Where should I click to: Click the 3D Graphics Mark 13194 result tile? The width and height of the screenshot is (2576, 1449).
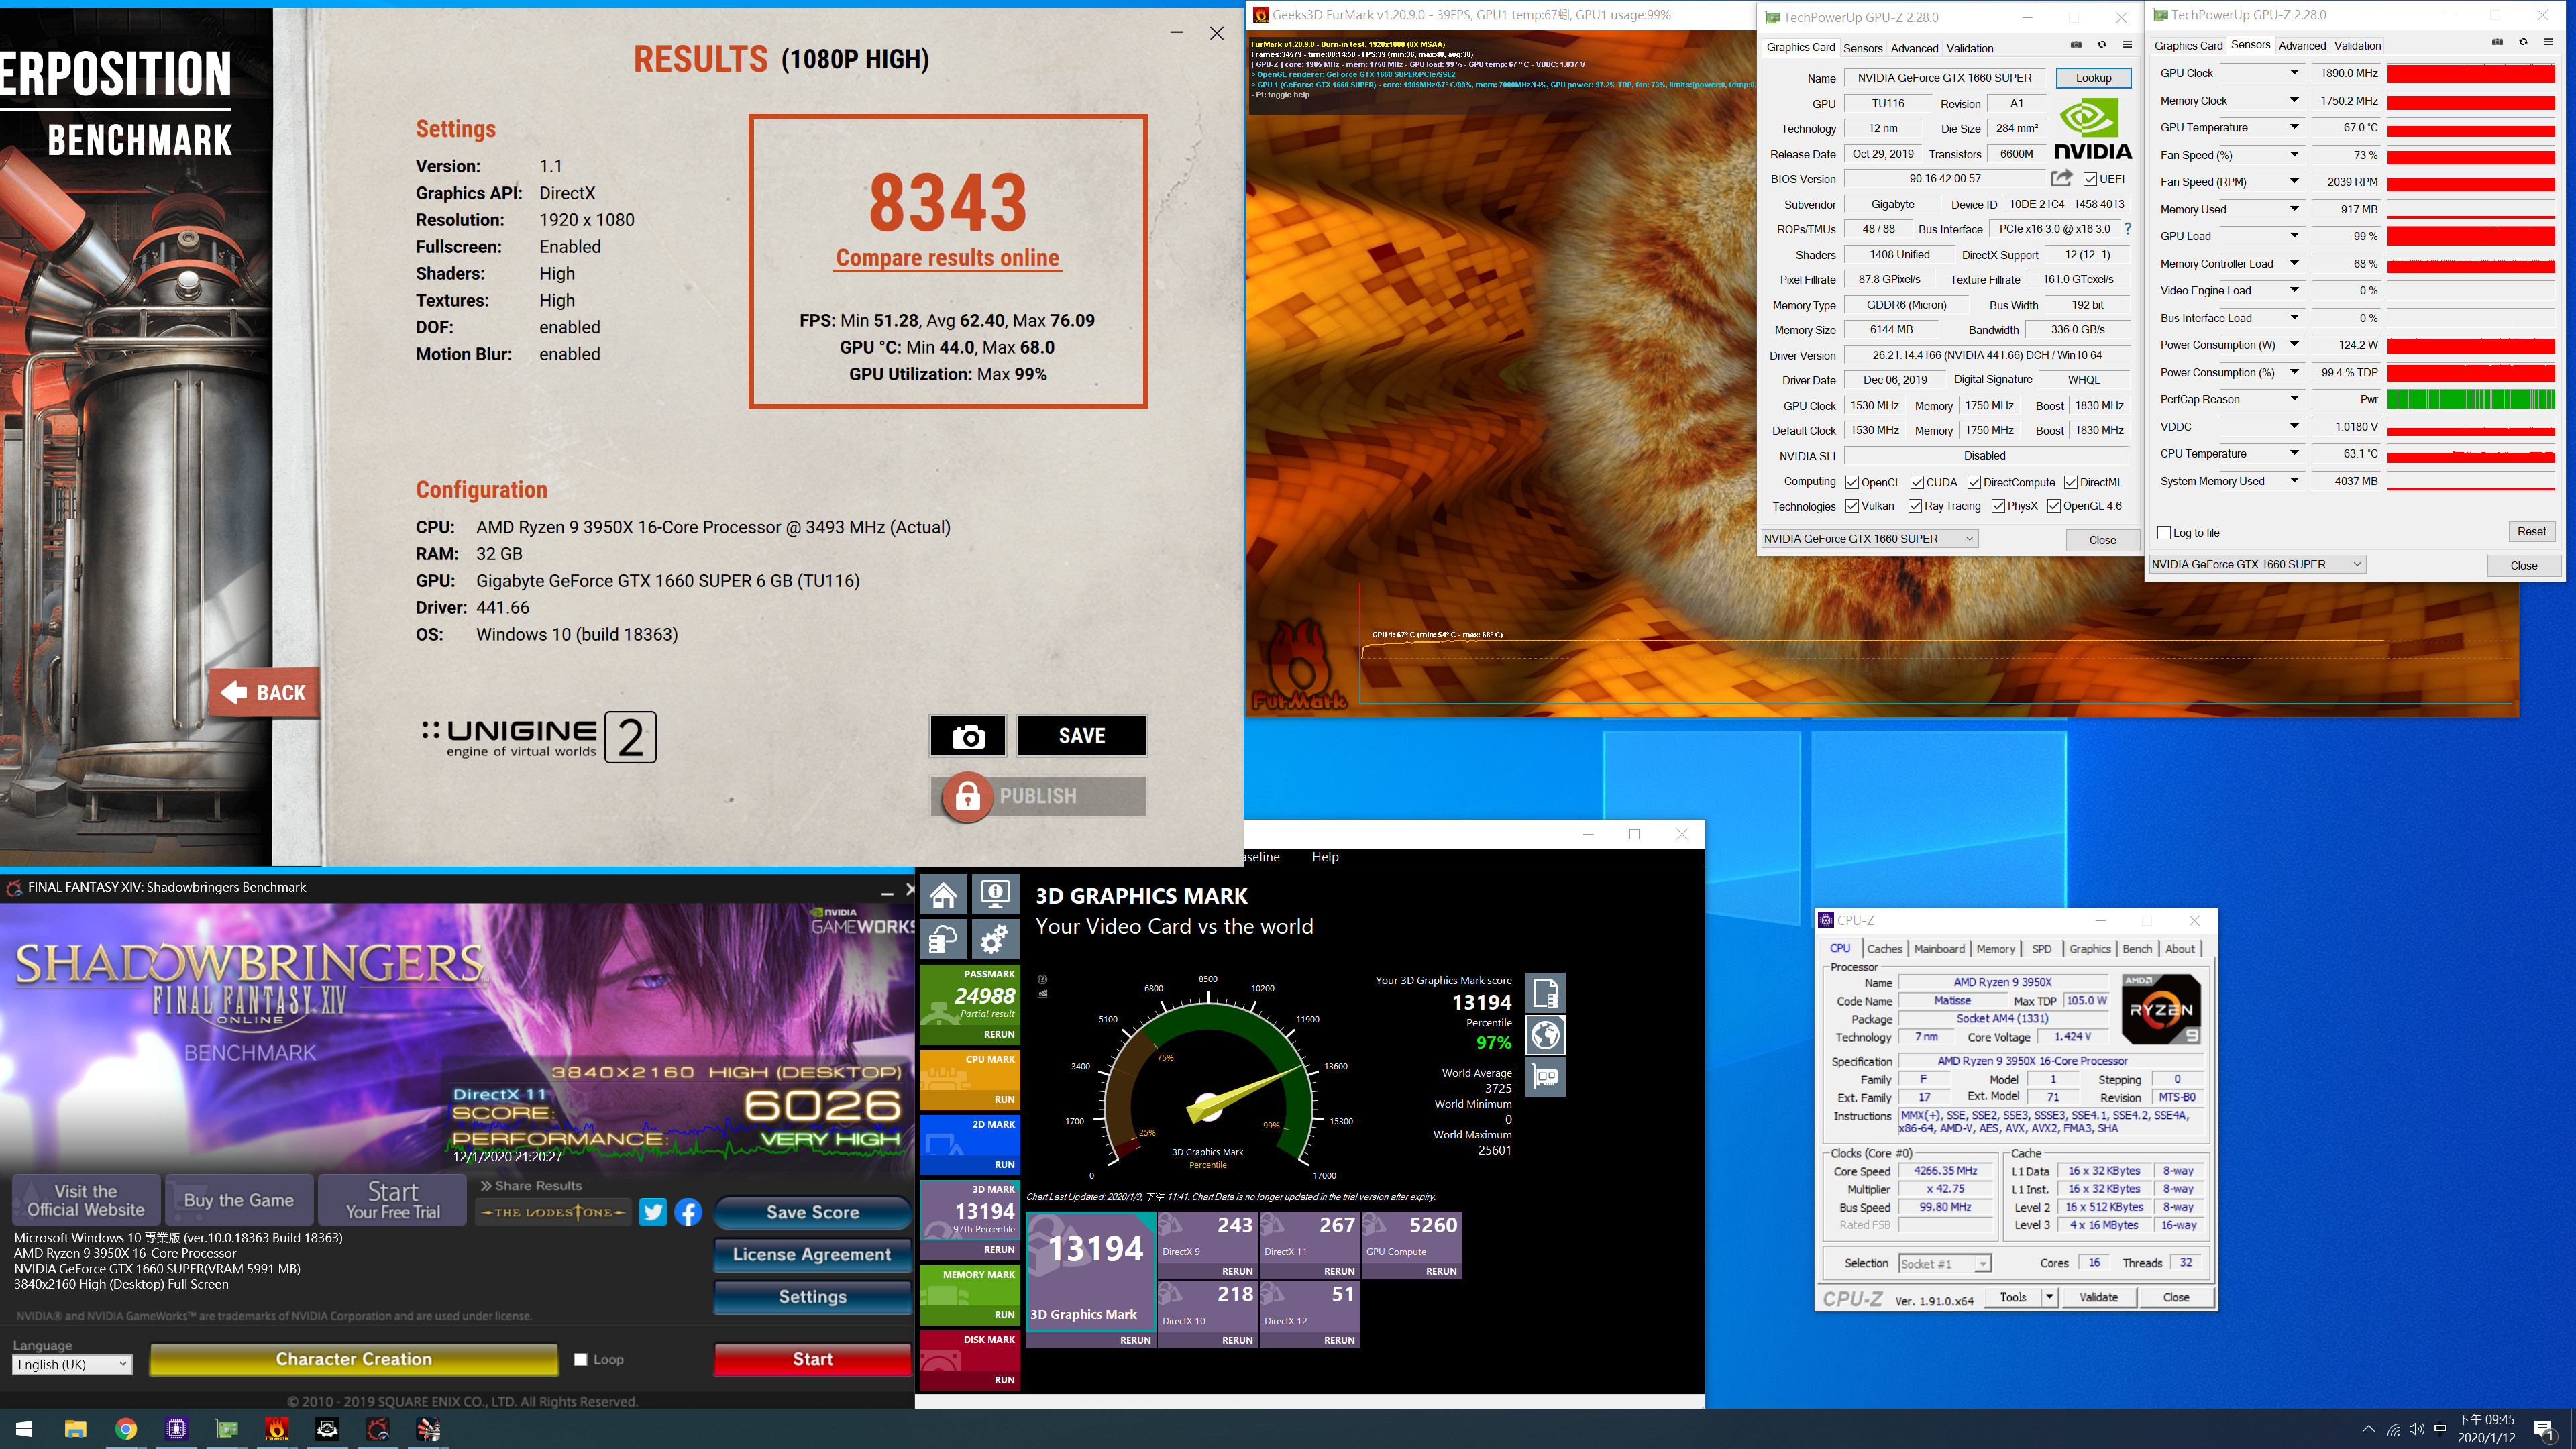pos(1090,1280)
